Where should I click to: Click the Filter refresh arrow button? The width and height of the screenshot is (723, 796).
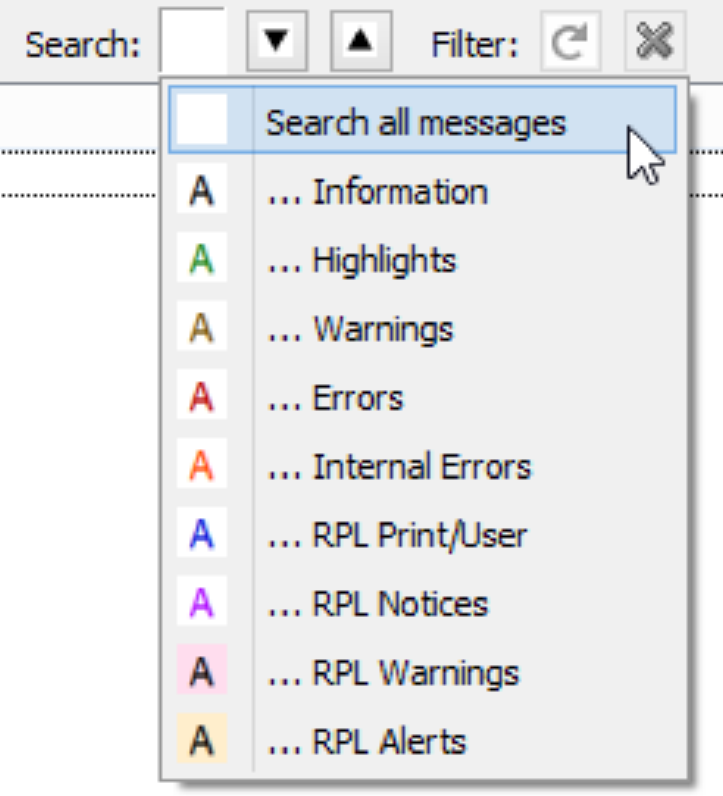coord(570,42)
